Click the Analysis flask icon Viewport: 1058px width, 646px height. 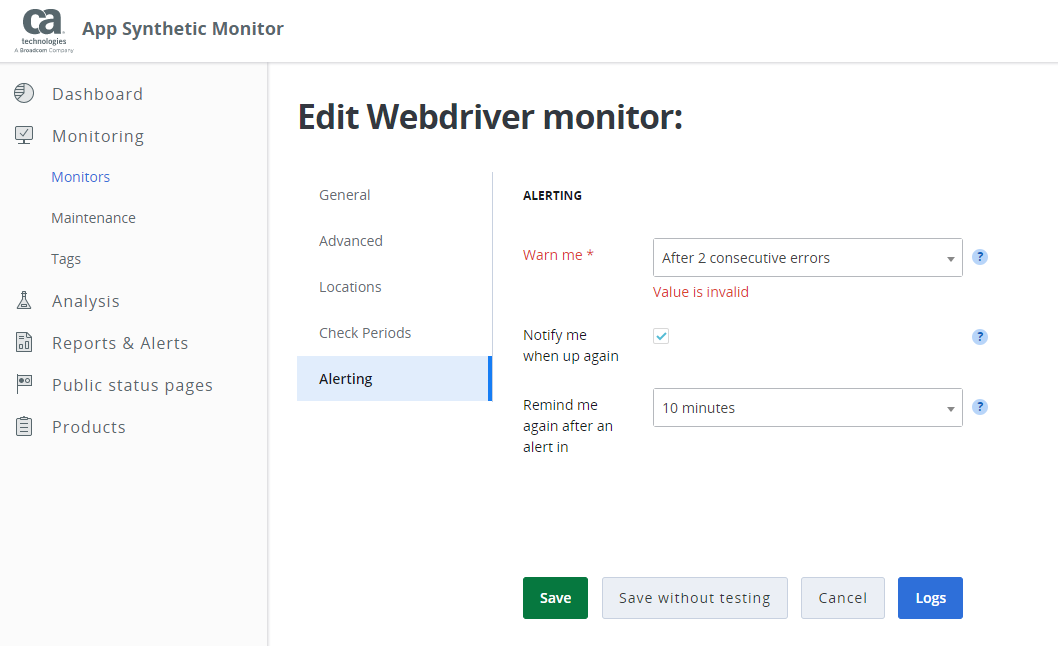[x=24, y=300]
